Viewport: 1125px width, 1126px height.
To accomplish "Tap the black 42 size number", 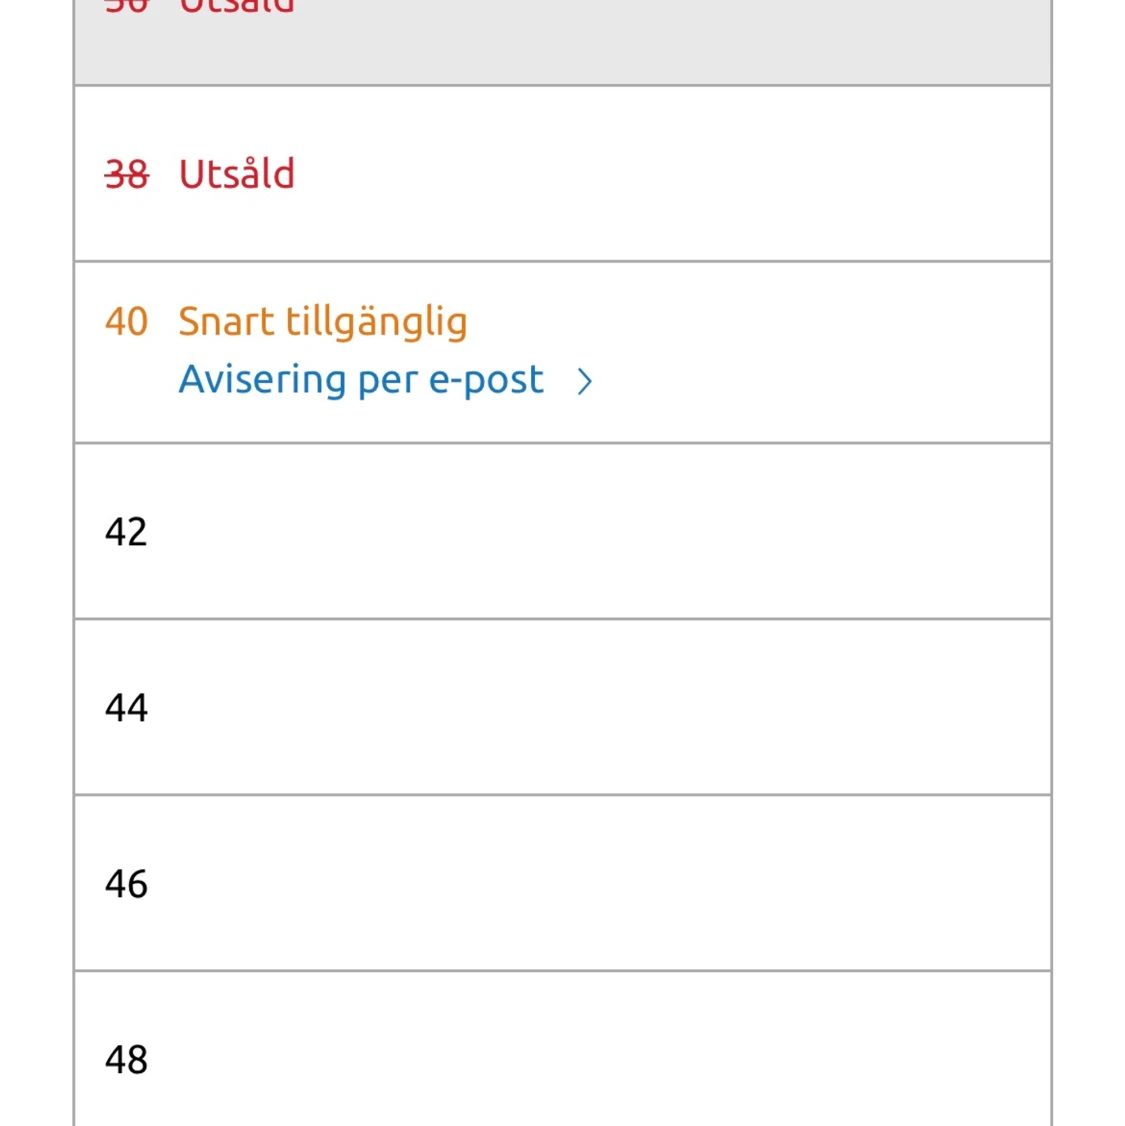I will click(x=126, y=532).
